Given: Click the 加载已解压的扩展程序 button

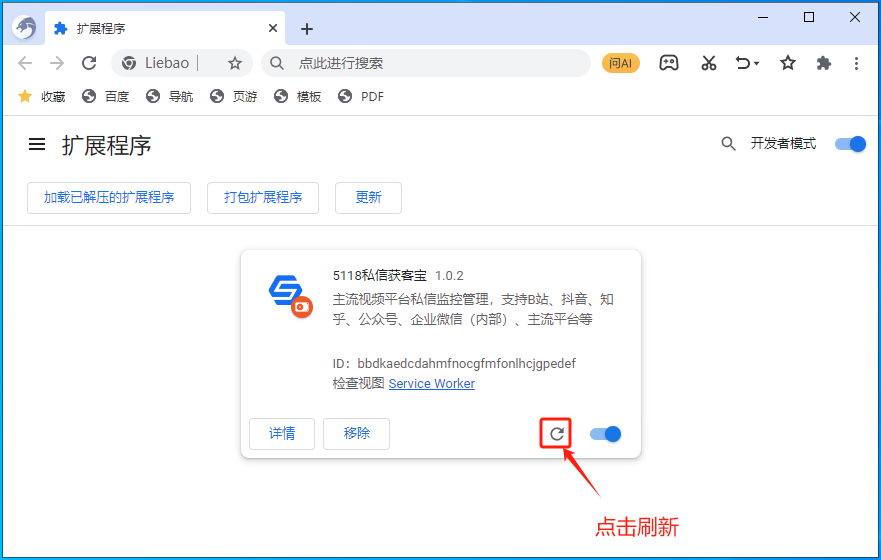Looking at the screenshot, I should (x=108, y=198).
